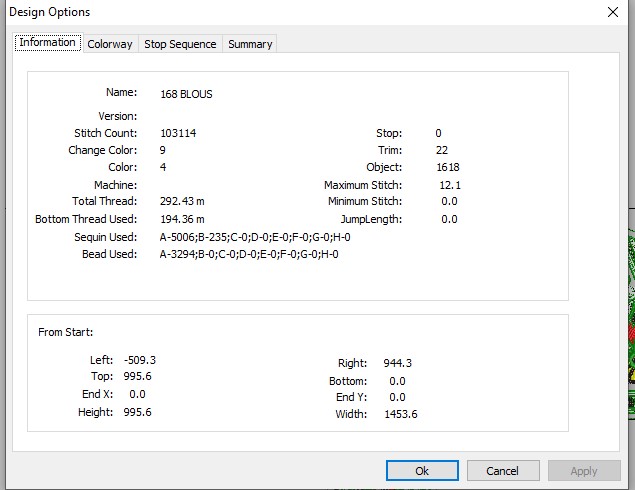The height and width of the screenshot is (490, 635).
Task: Close the Design Options dialog
Action: pyautogui.click(x=613, y=12)
